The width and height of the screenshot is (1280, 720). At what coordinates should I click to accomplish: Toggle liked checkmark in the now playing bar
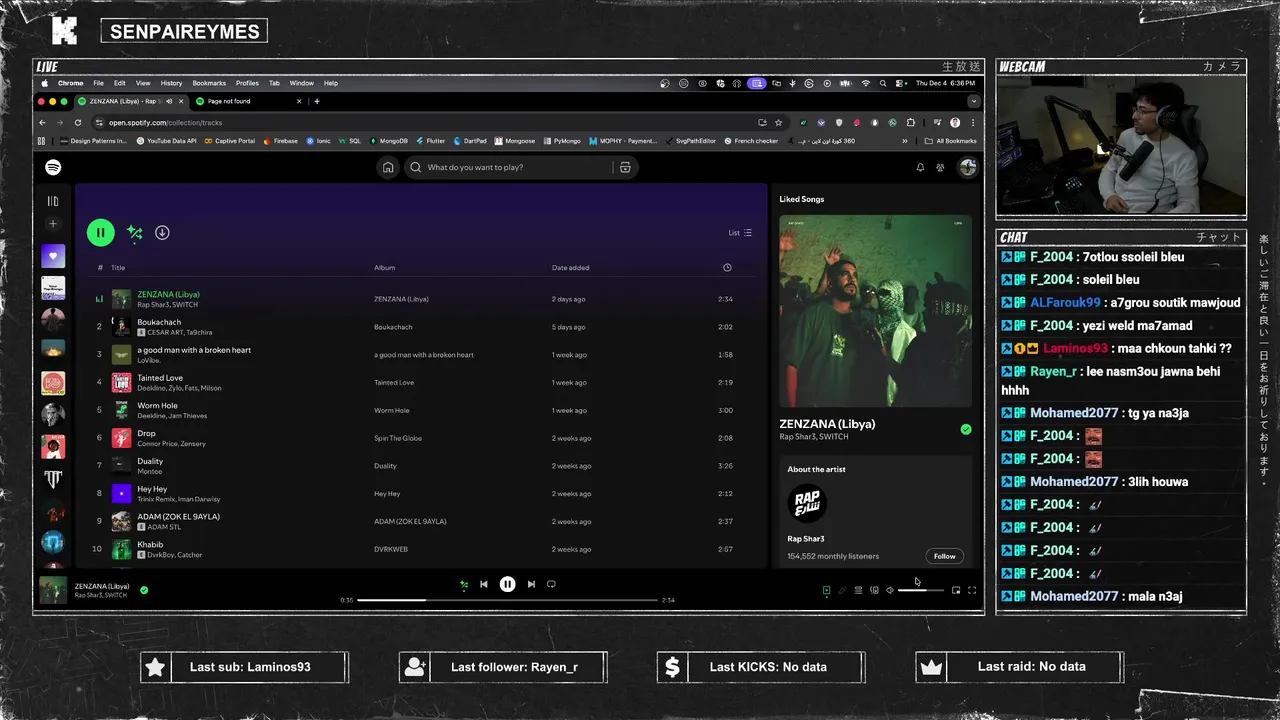tap(144, 590)
